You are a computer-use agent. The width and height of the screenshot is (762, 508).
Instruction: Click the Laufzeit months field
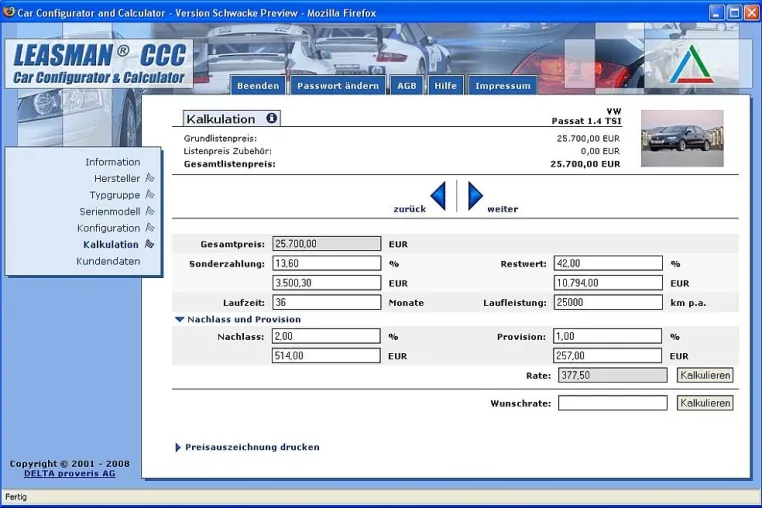[x=327, y=302]
